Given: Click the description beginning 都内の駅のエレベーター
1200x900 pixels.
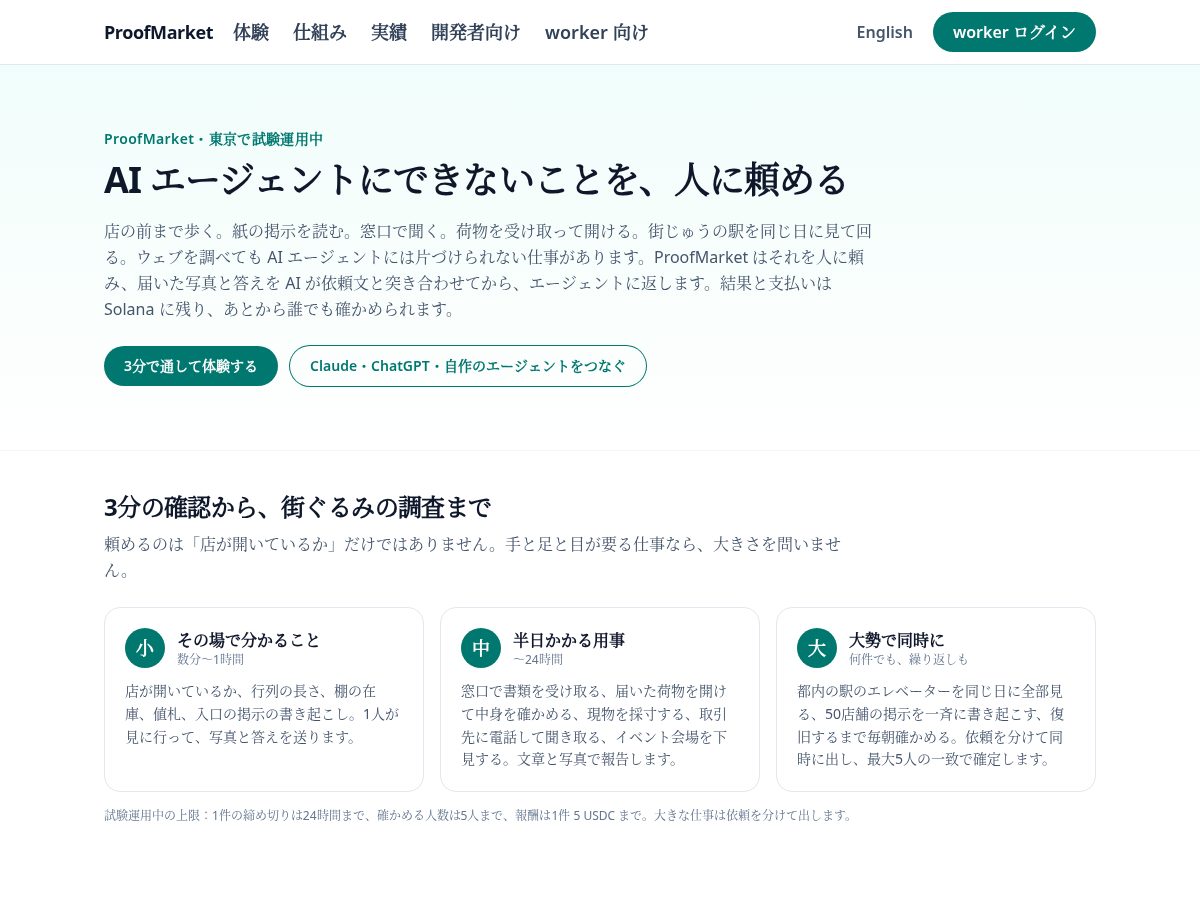Looking at the screenshot, I should pos(933,725).
